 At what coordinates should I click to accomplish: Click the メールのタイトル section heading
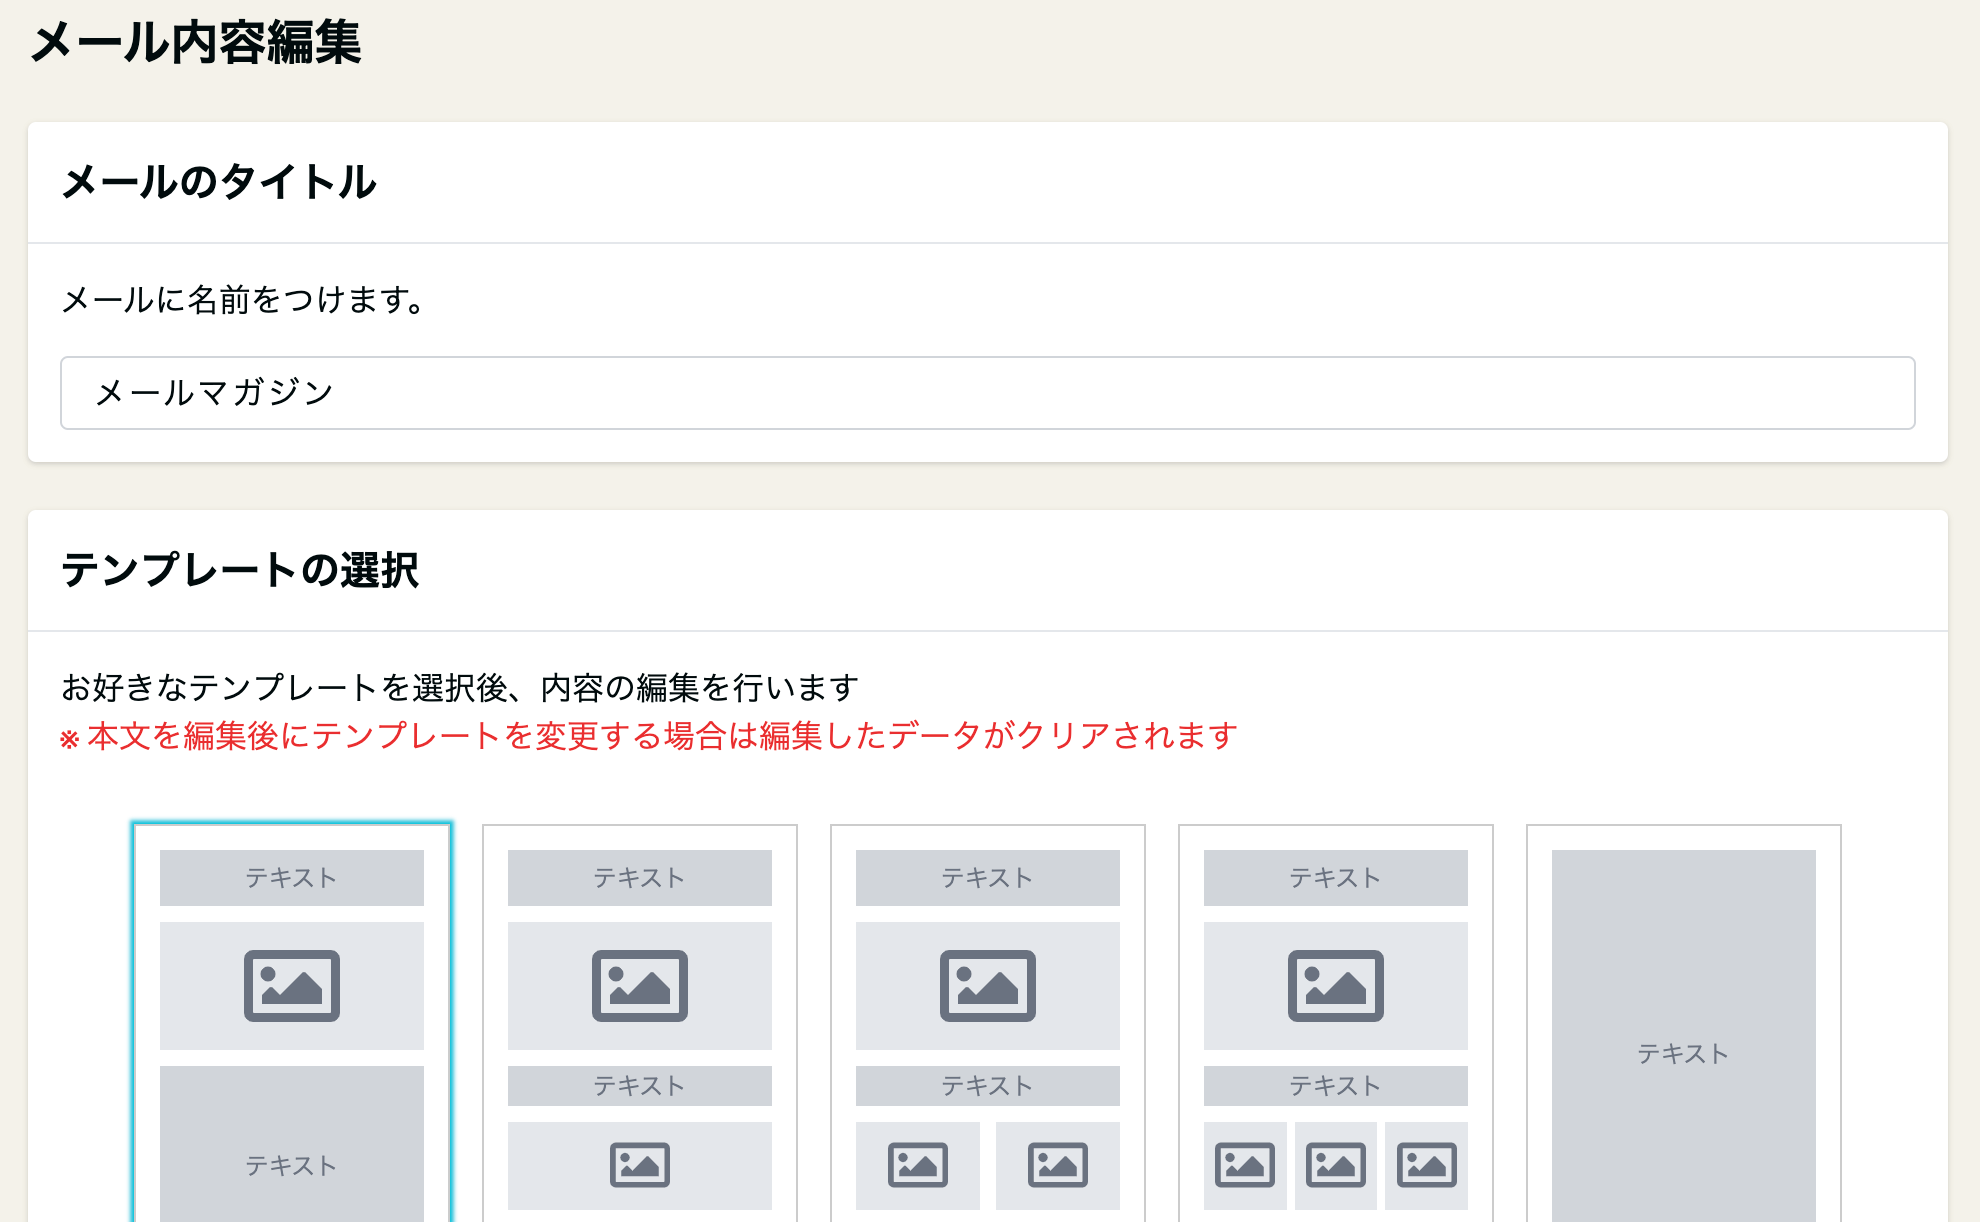pos(219,182)
